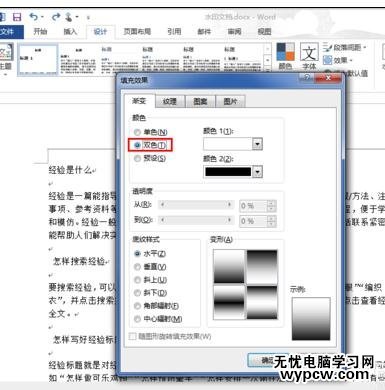Select 中心辐射(M) shading style

[x=158, y=319]
